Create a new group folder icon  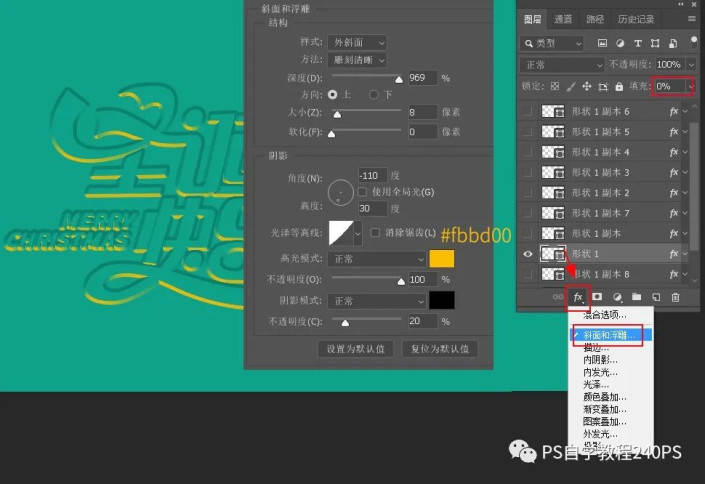tap(636, 297)
